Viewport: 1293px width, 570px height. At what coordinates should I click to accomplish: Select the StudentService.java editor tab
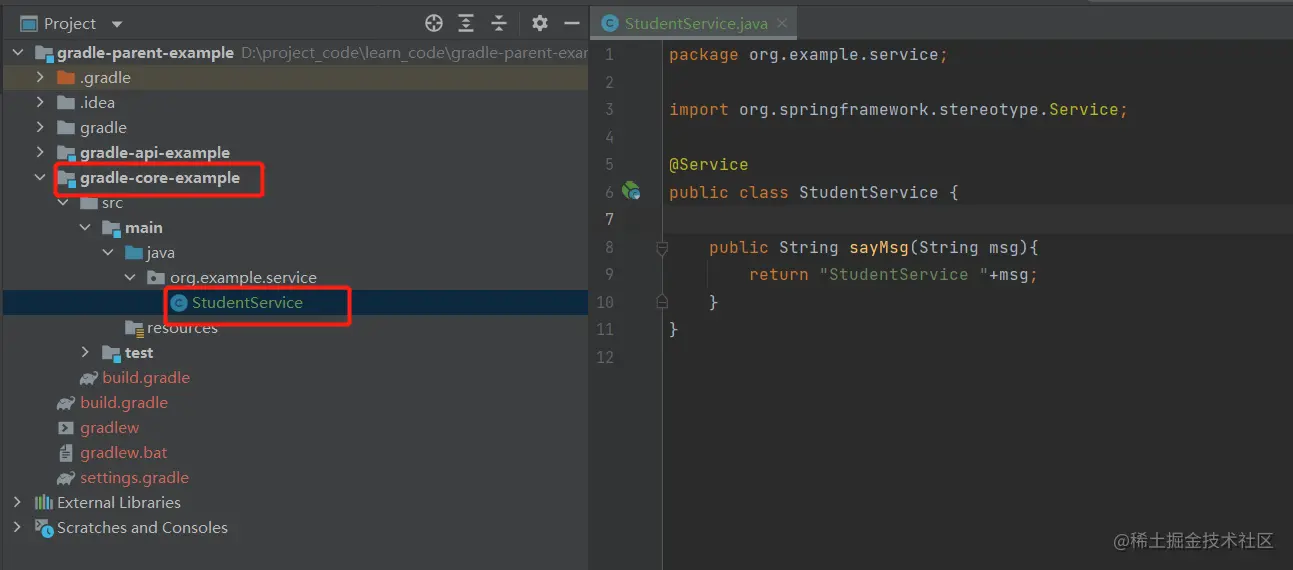[x=696, y=23]
